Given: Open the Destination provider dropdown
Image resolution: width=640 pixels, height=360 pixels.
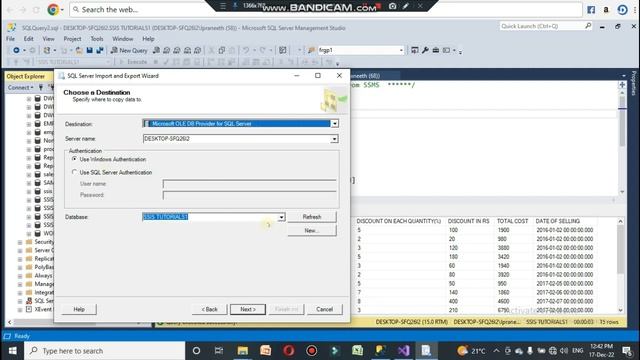Looking at the screenshot, I should [x=334, y=124].
